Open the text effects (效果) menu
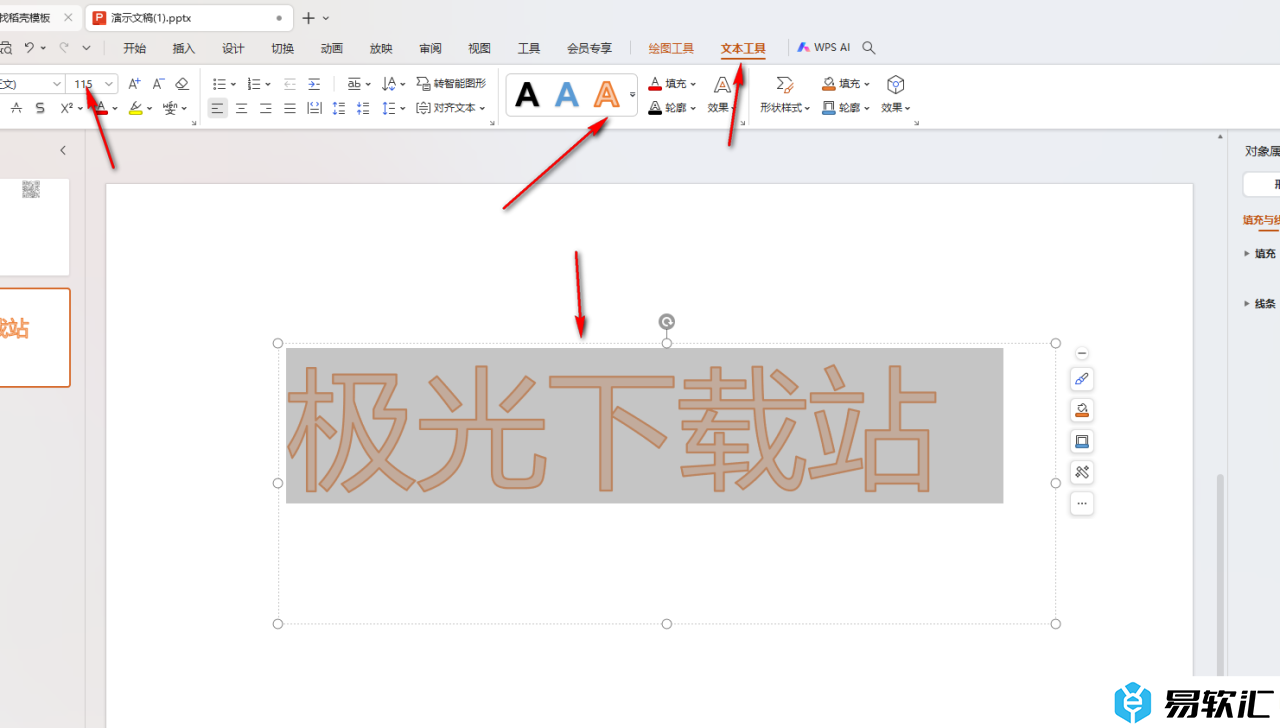This screenshot has width=1280, height=728. (x=722, y=95)
